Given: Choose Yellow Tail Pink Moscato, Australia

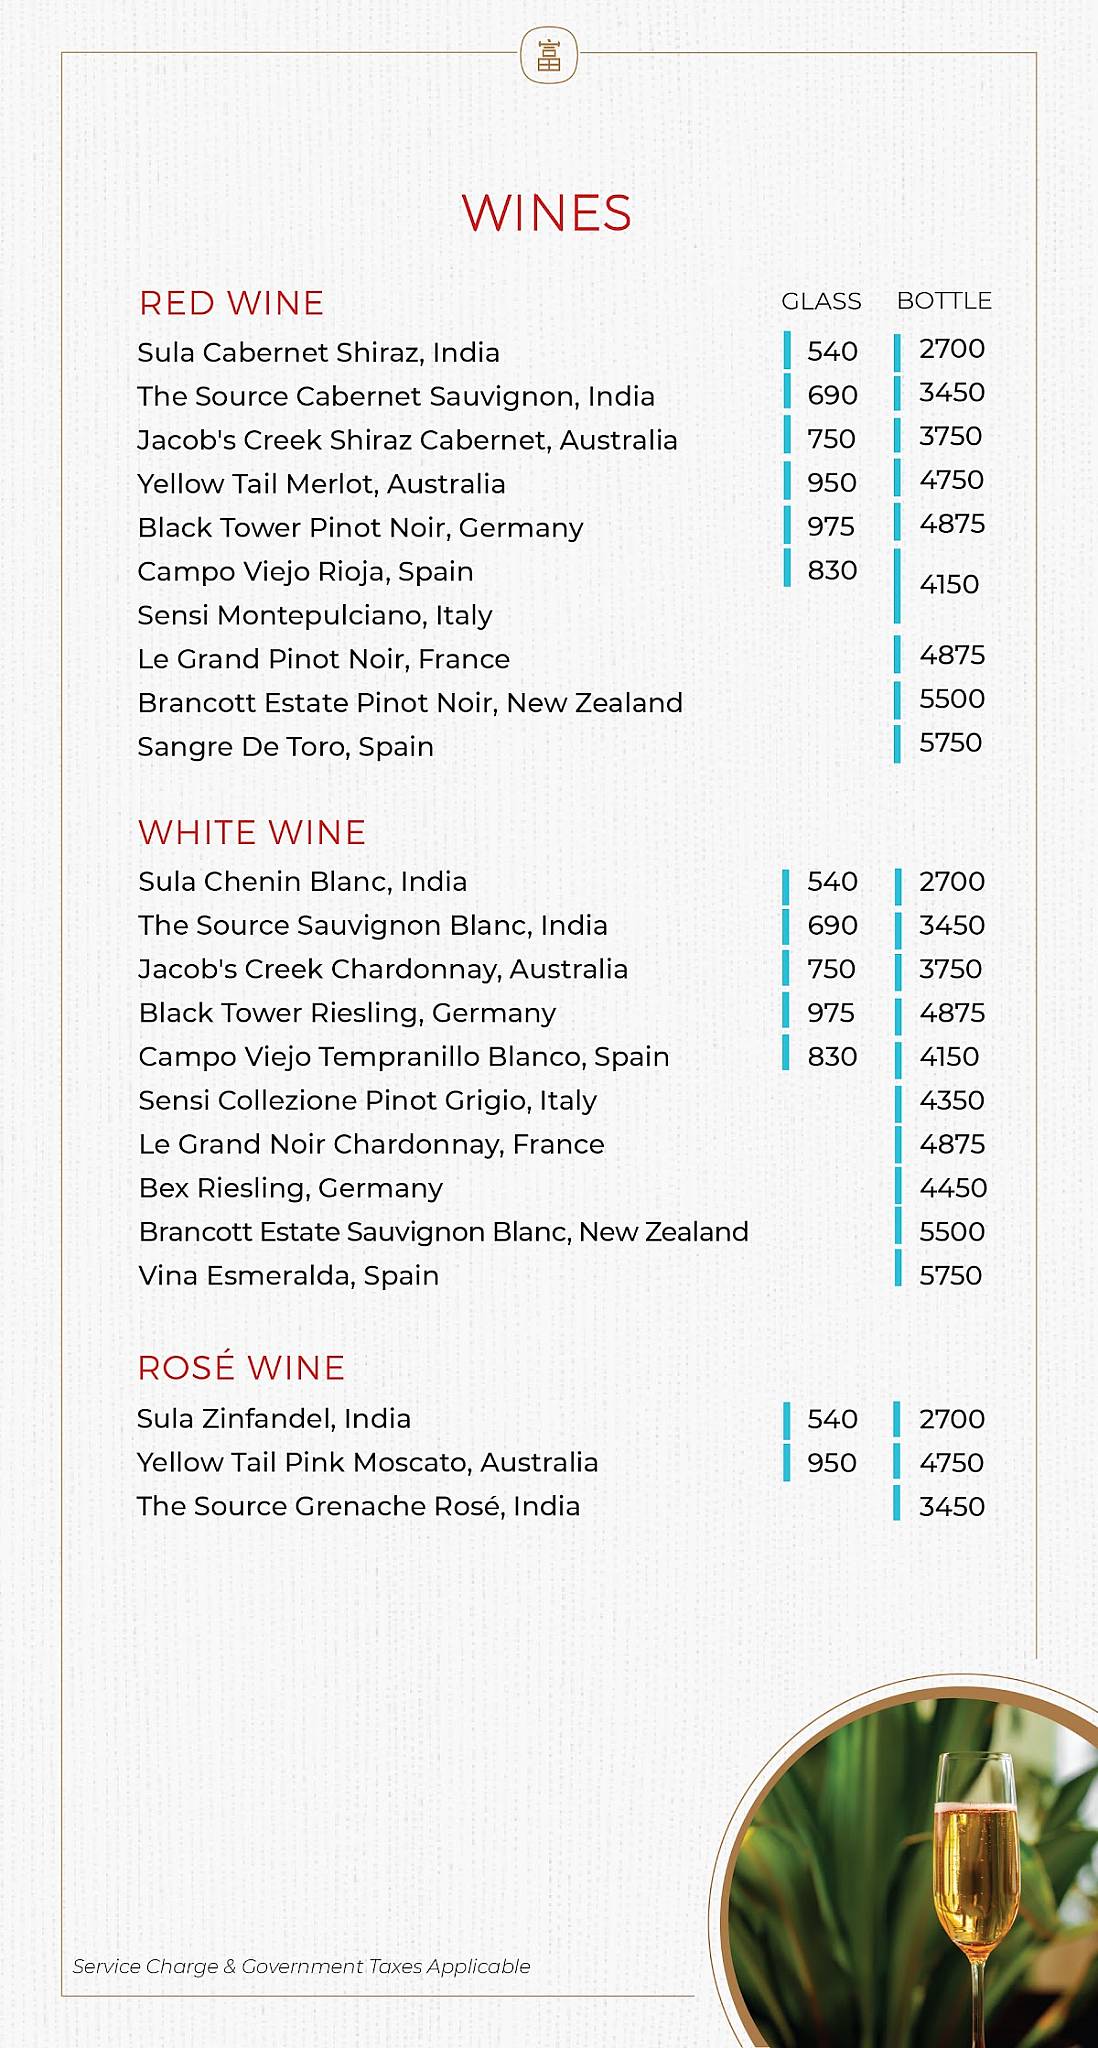Looking at the screenshot, I should (367, 1462).
